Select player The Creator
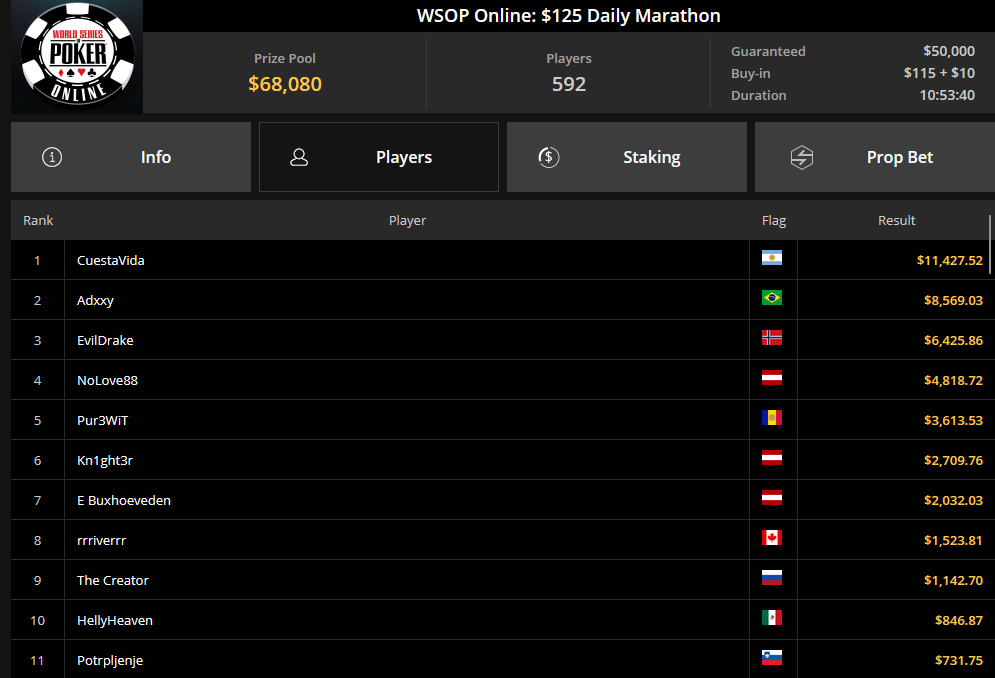The image size is (995, 678). pos(113,580)
